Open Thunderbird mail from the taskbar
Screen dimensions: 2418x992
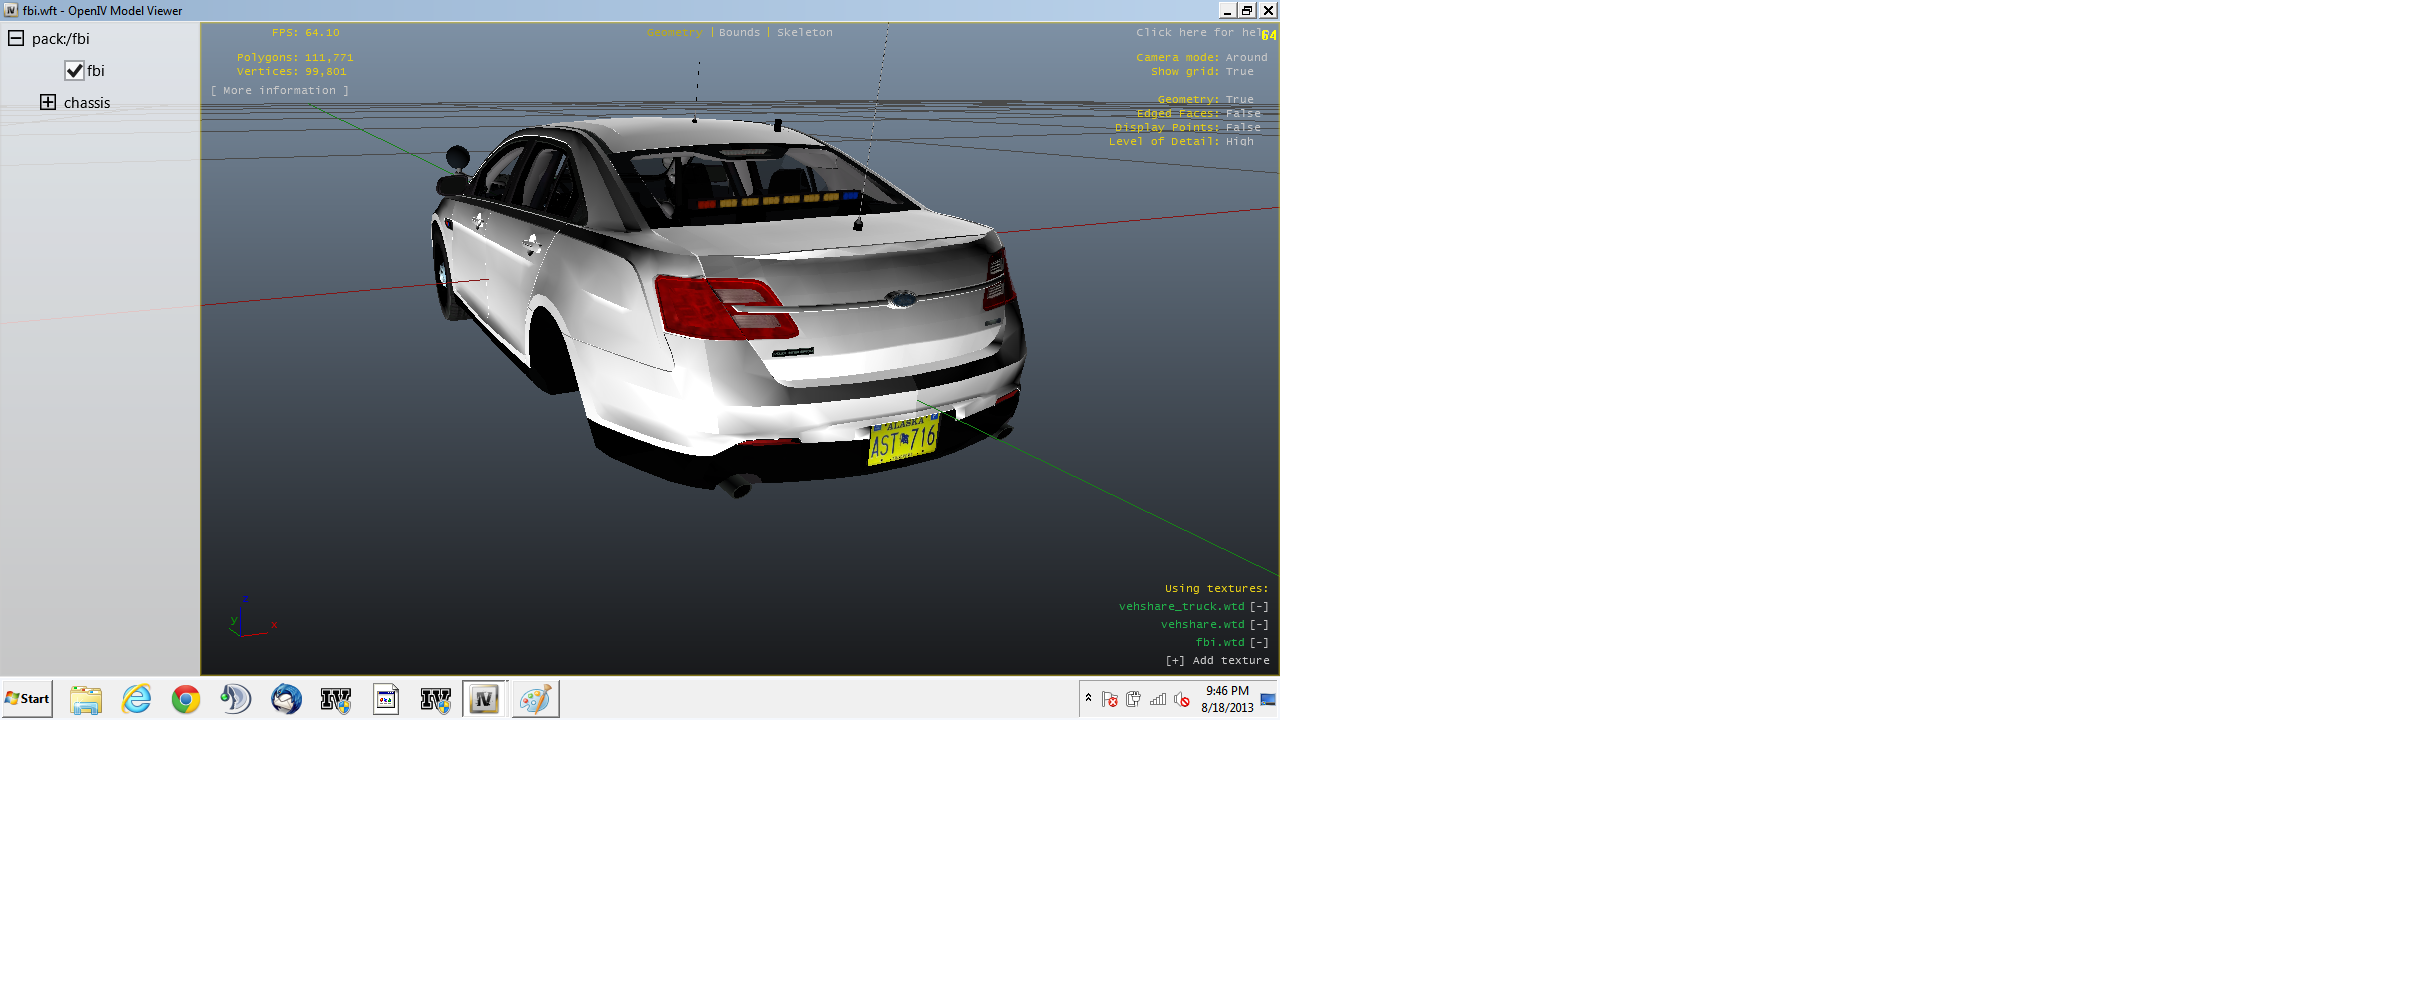coord(286,699)
